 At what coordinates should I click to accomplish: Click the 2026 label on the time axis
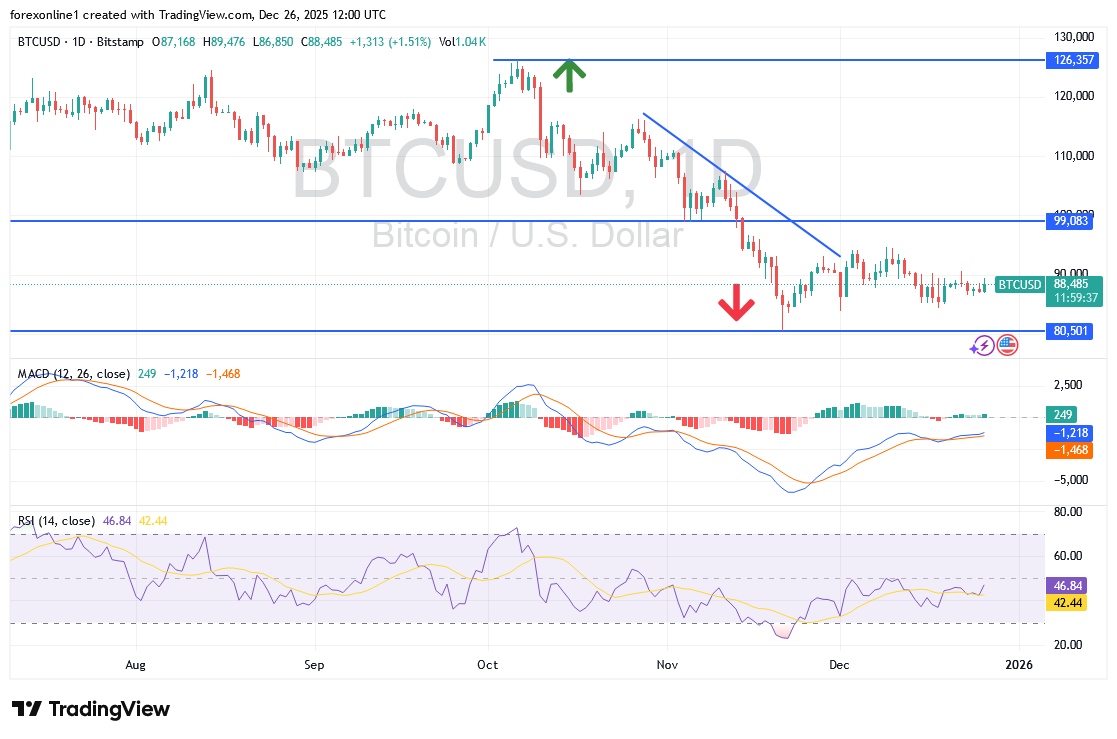pos(1020,664)
